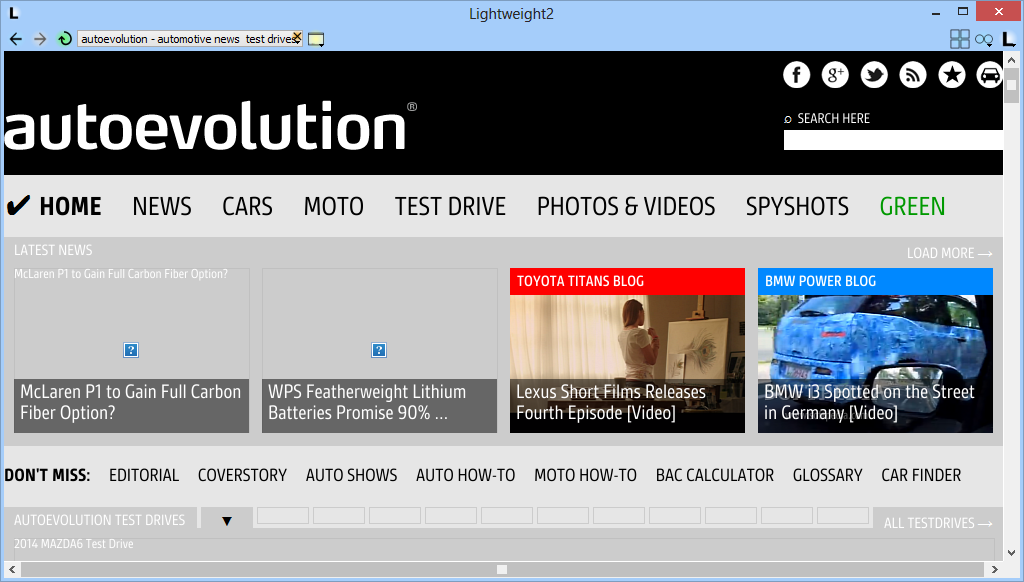Click horizontal scrollbar right arrow
Screen dimensions: 1024x582
point(995,570)
